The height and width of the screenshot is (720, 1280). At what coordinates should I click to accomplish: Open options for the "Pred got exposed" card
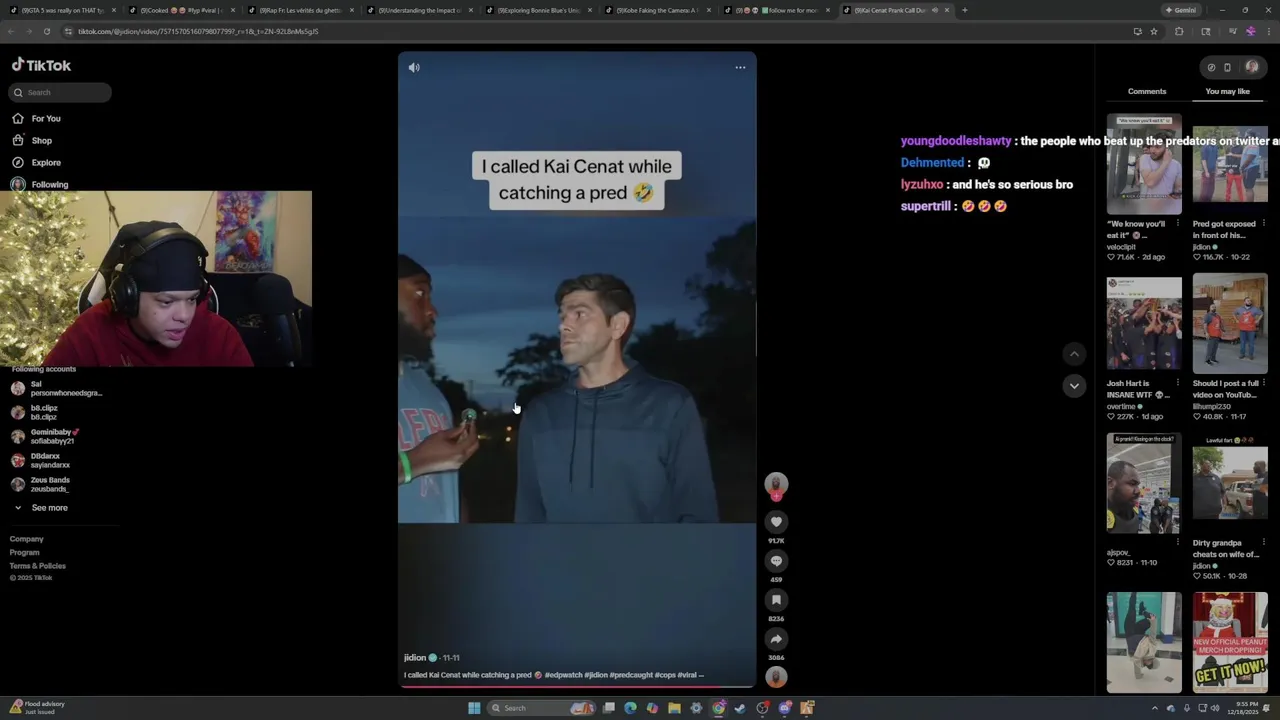[x=1264, y=224]
